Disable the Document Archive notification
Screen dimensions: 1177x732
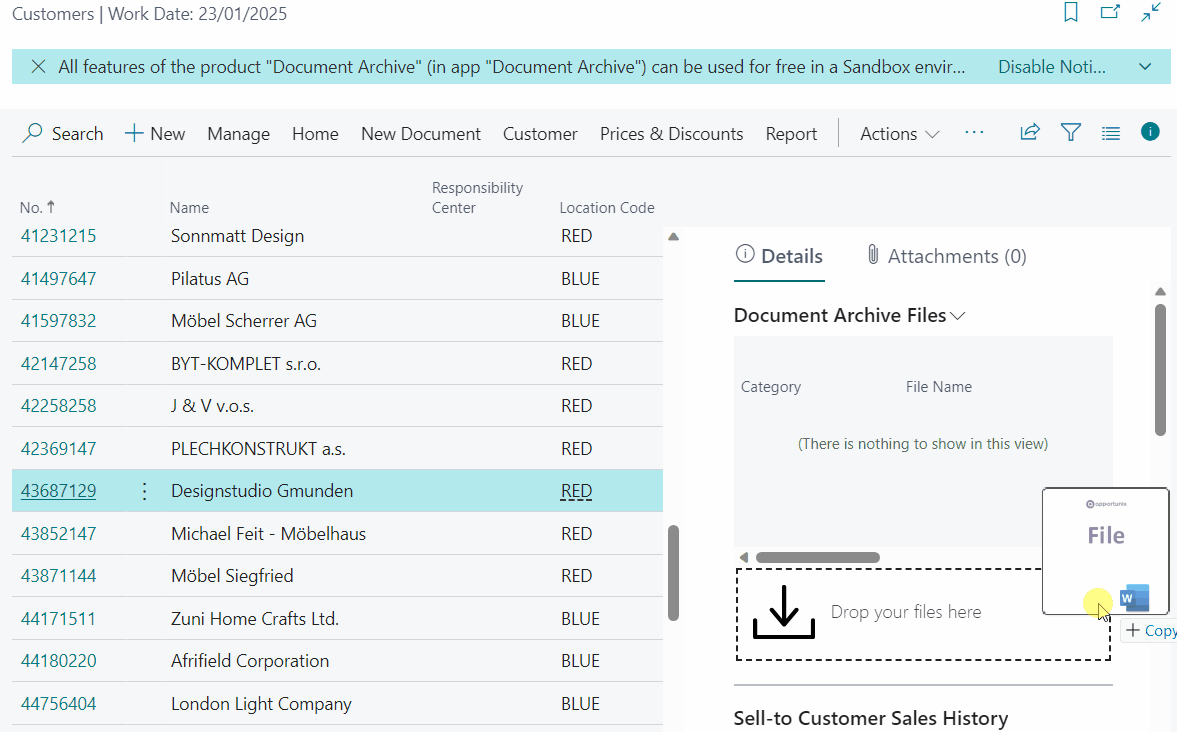tap(1052, 66)
